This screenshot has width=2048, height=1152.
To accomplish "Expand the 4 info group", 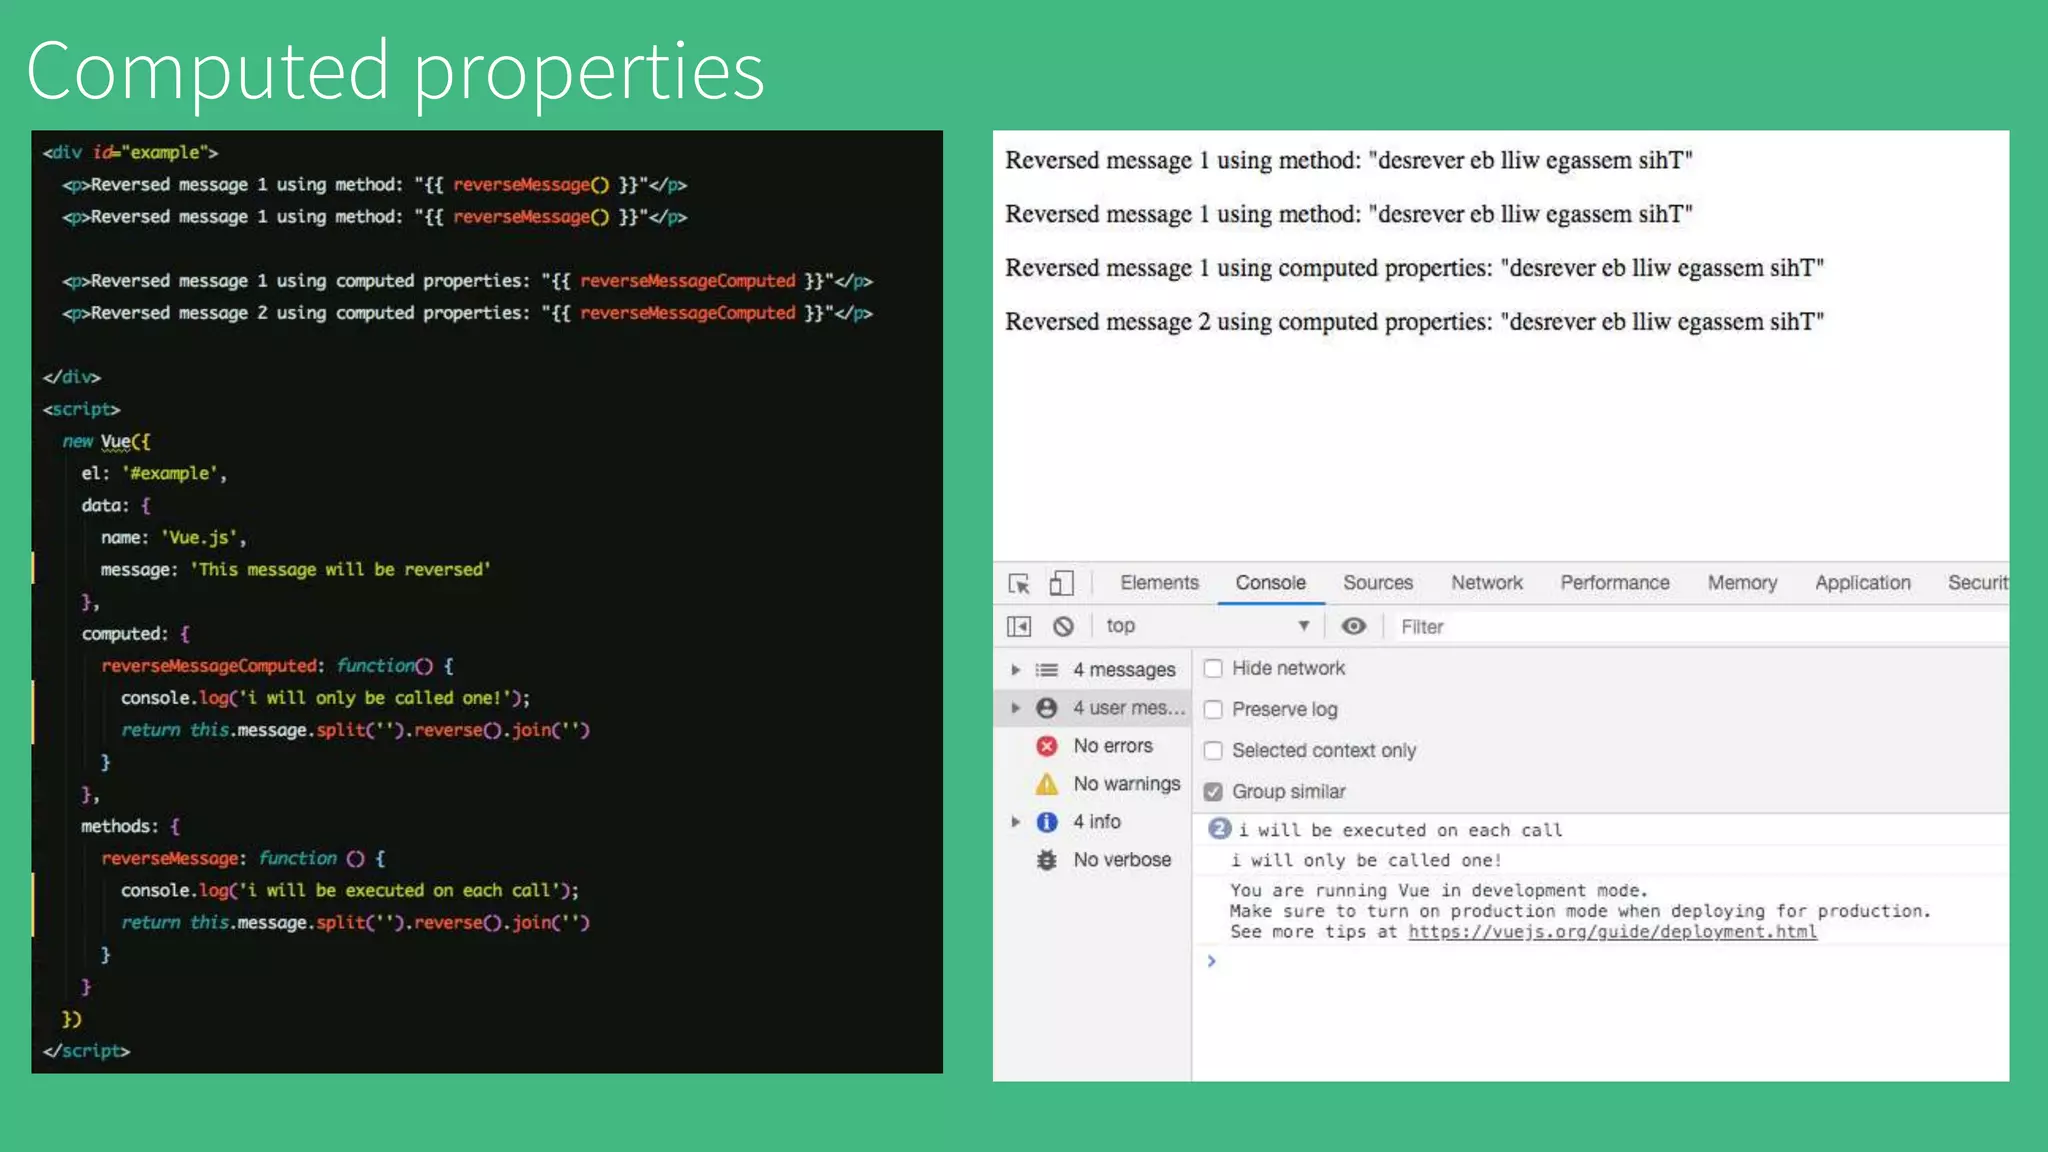I will 1015,822.
